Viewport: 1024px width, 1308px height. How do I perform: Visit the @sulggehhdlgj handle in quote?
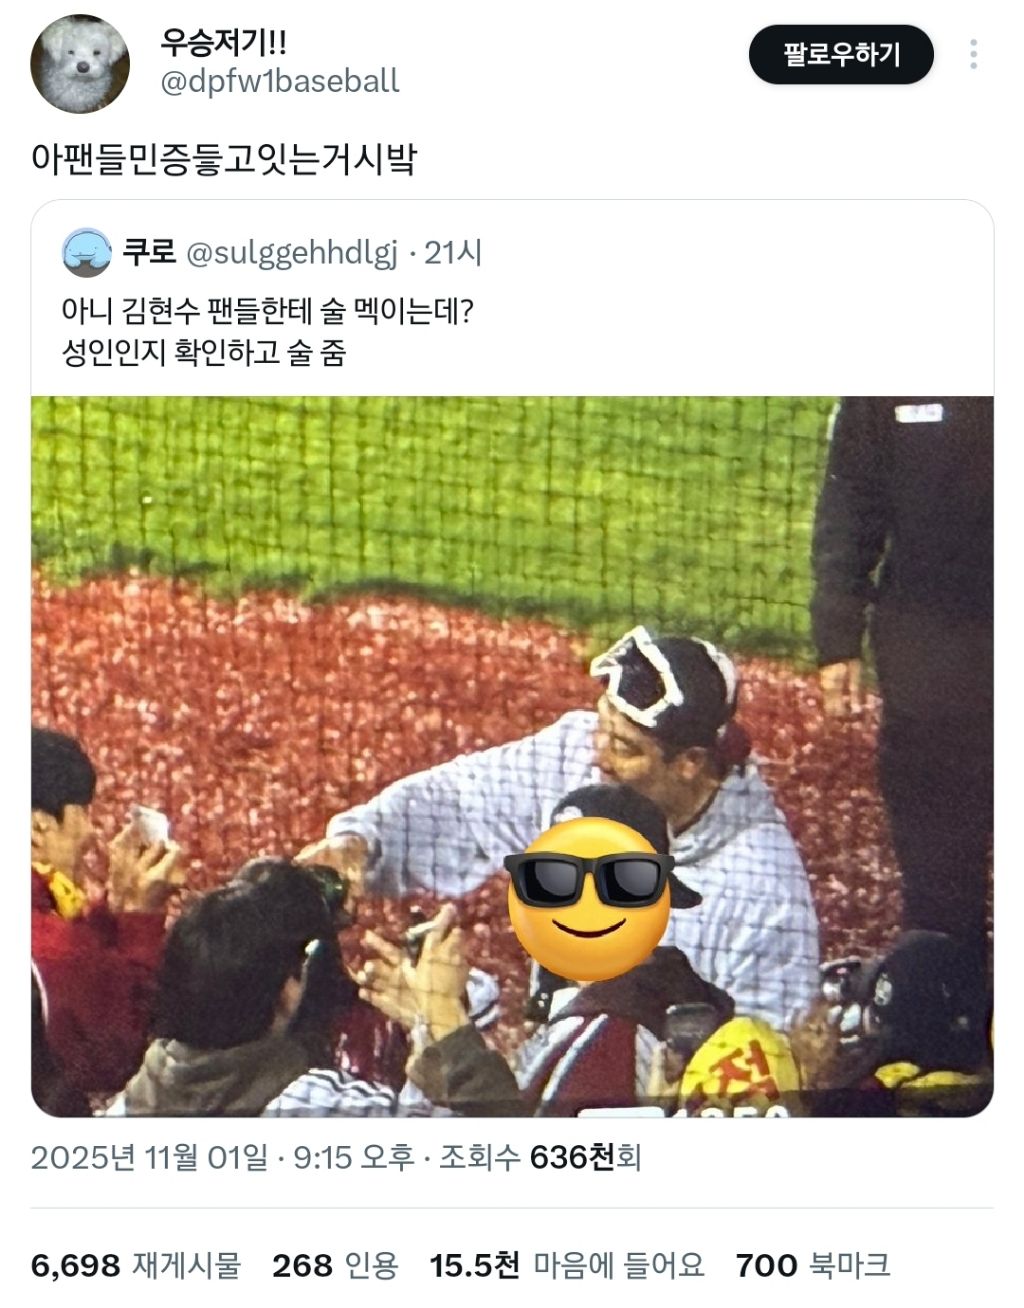point(292,253)
